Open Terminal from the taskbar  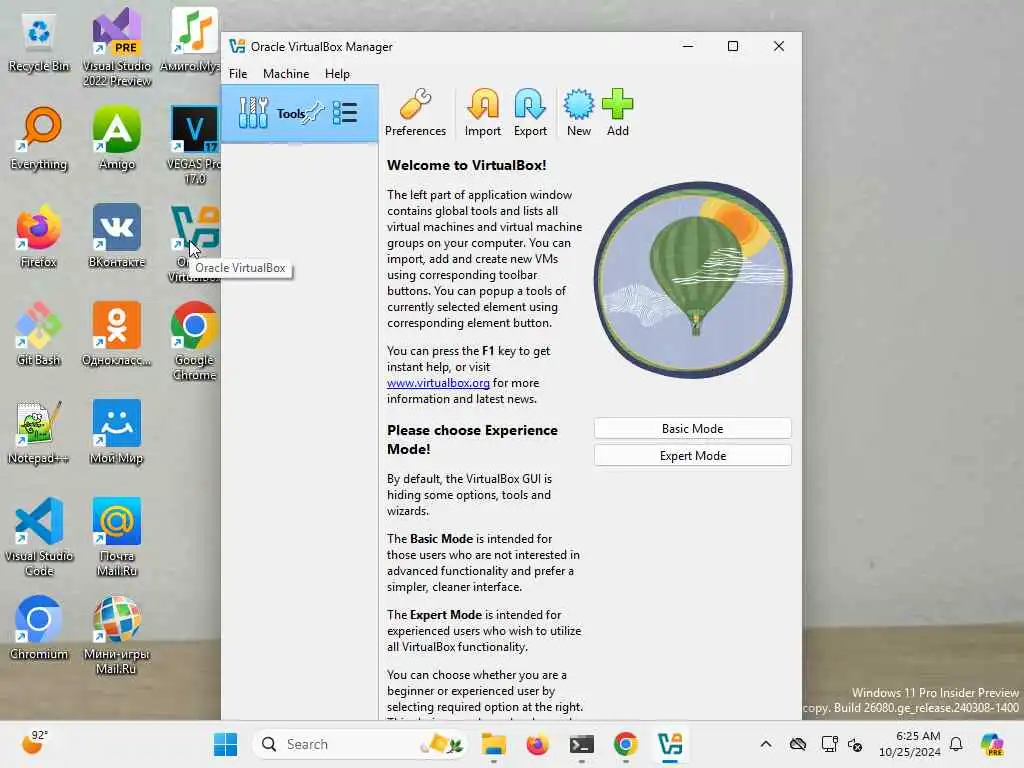pyautogui.click(x=581, y=744)
